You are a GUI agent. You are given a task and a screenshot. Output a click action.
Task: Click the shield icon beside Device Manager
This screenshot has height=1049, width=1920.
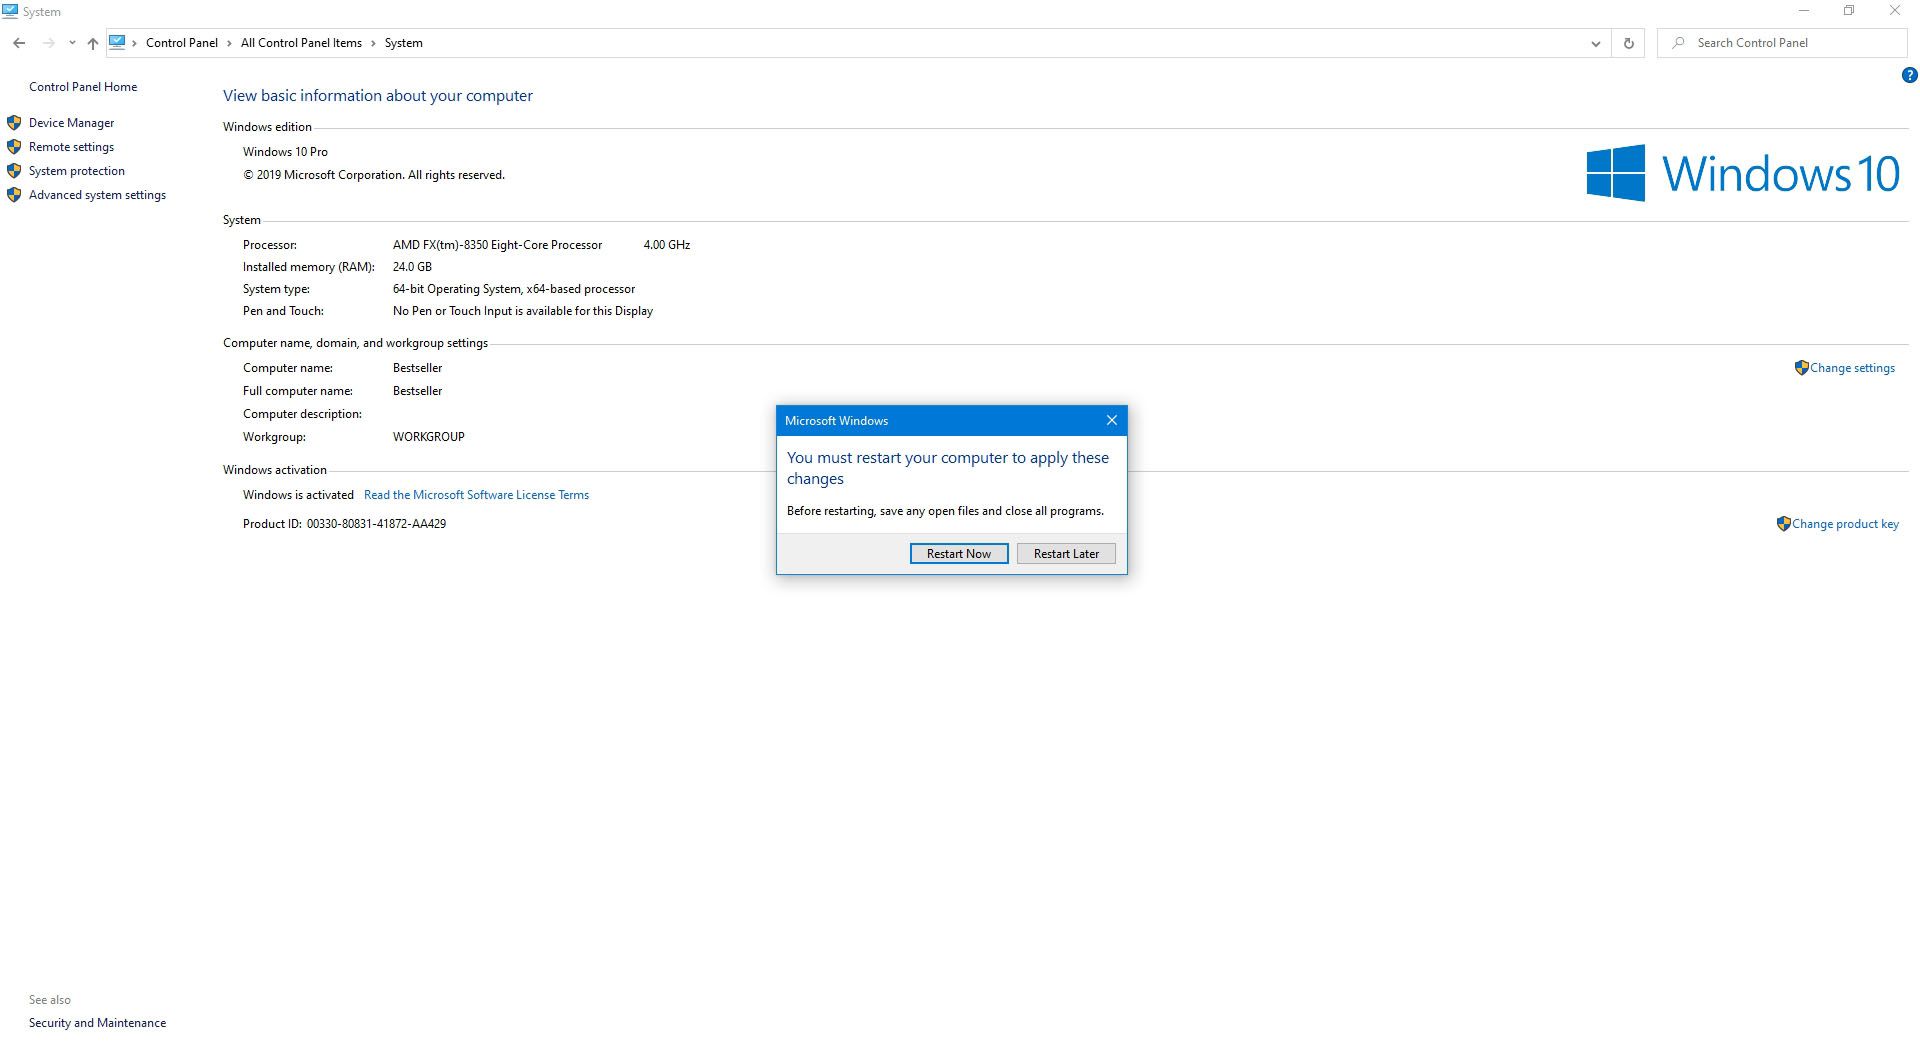point(14,123)
